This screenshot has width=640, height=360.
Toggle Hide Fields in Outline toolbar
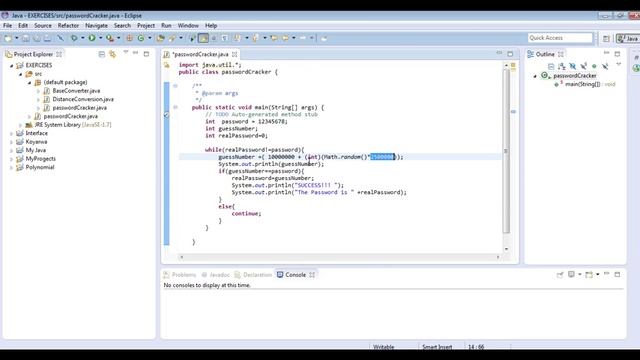point(573,66)
